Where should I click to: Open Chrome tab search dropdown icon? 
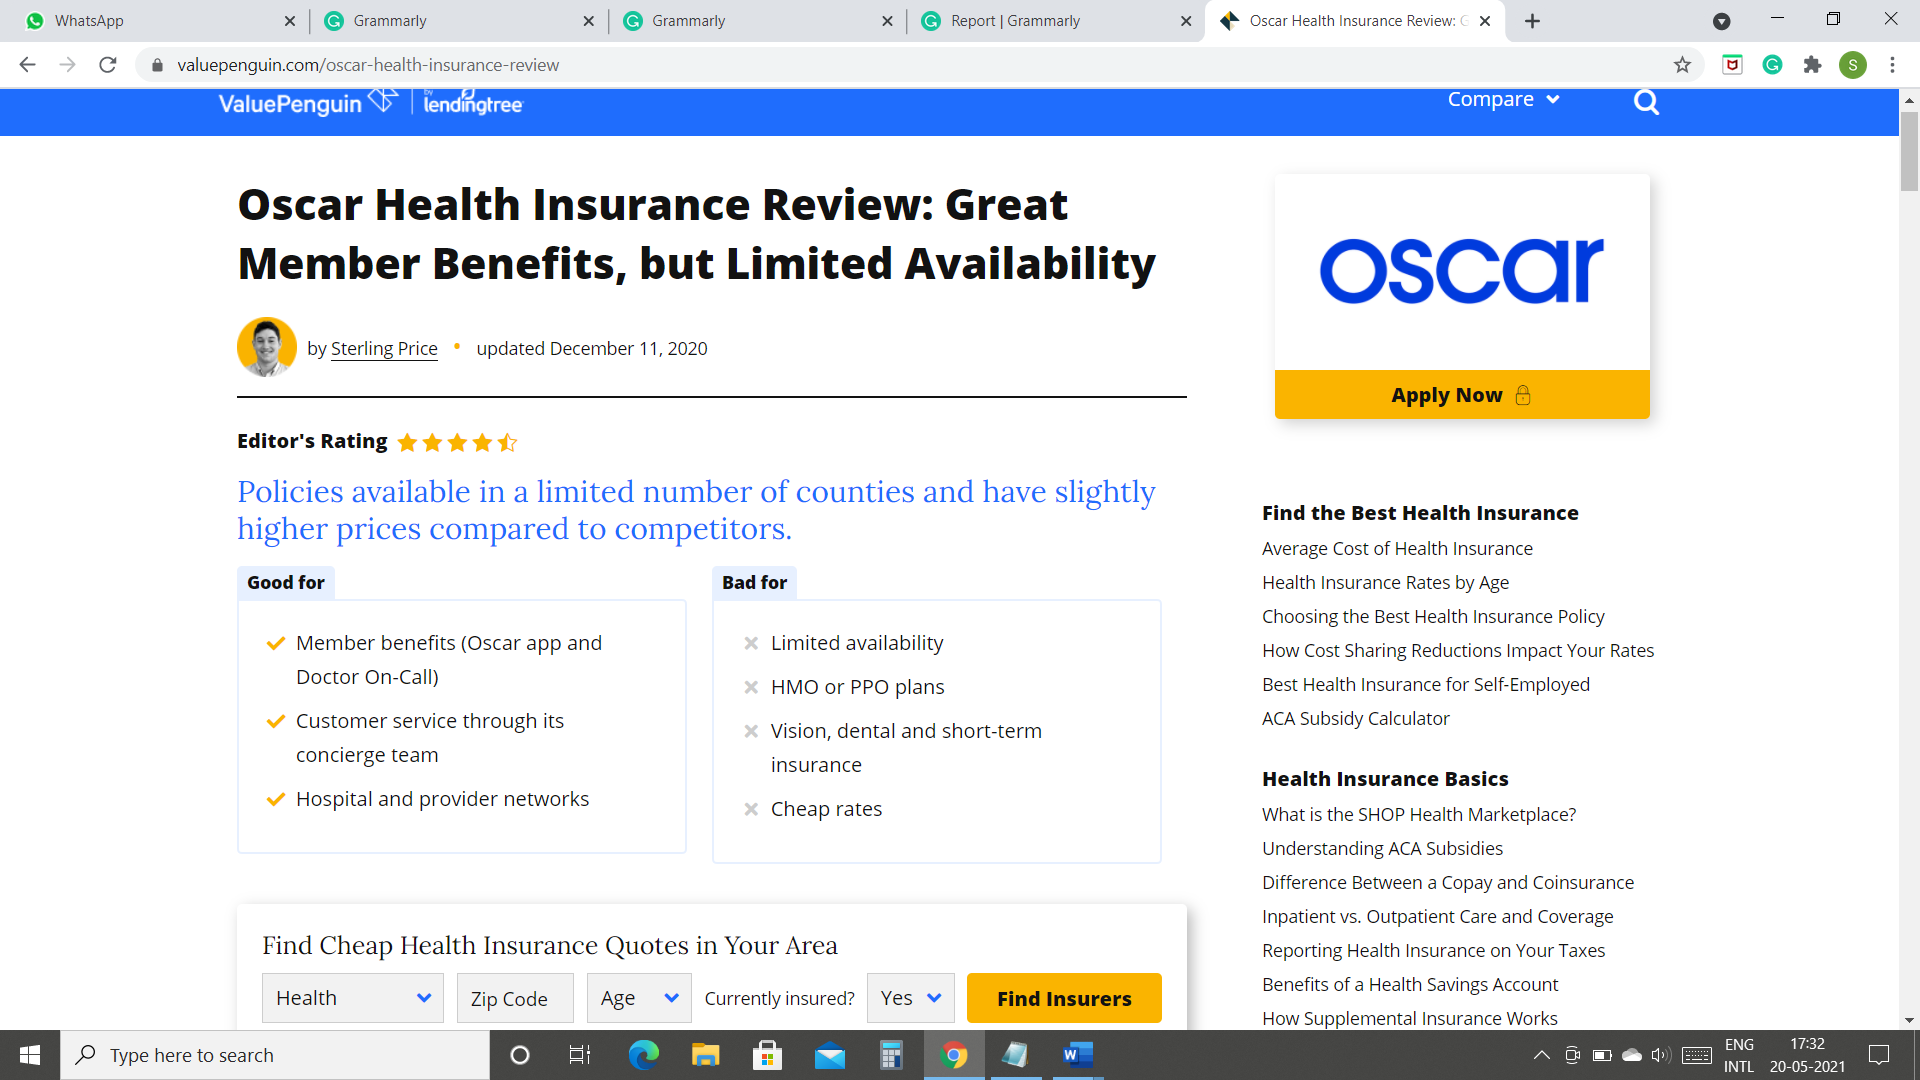pos(1721,21)
